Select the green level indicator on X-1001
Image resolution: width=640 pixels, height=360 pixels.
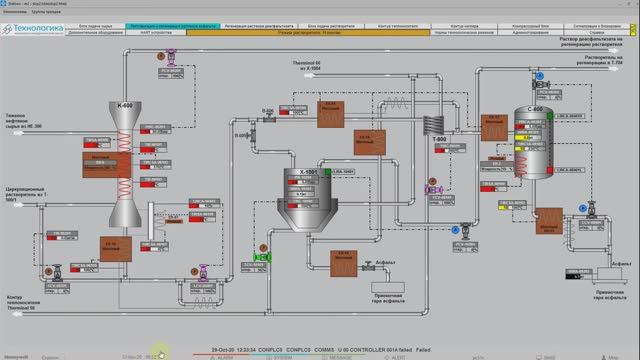pos(328,172)
